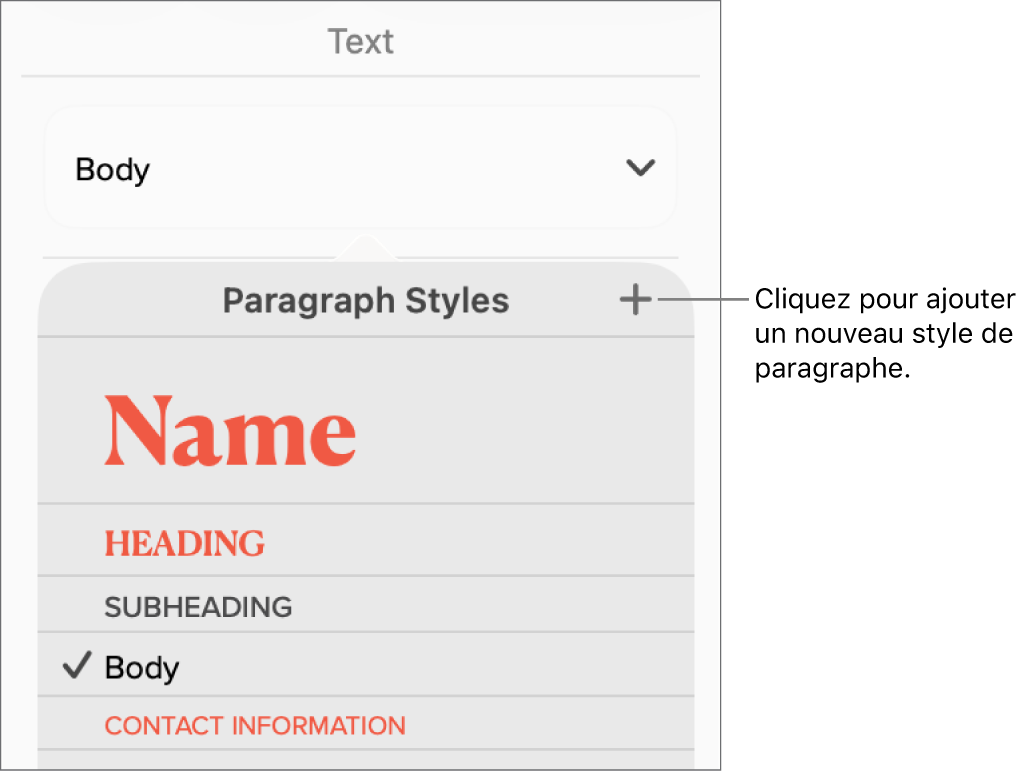
Task: Click the Paragraph Styles header
Action: pos(366,299)
